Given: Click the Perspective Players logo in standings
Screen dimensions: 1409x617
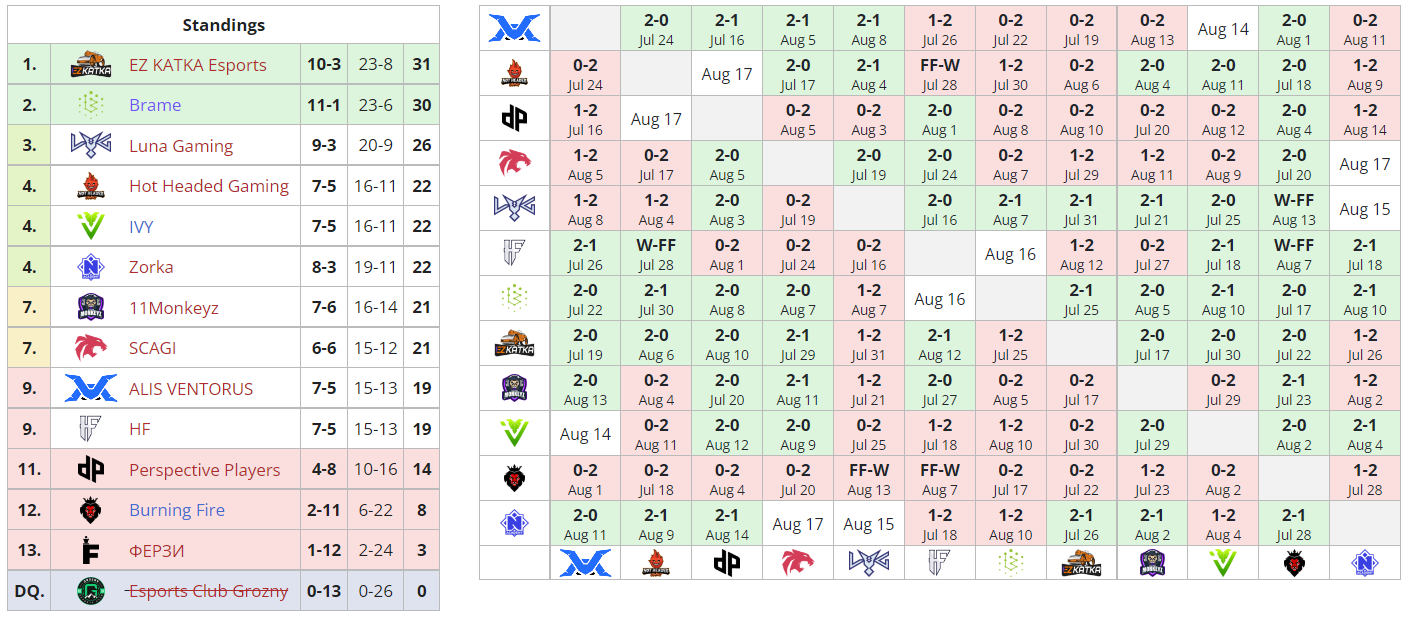Looking at the screenshot, I should click(x=91, y=470).
